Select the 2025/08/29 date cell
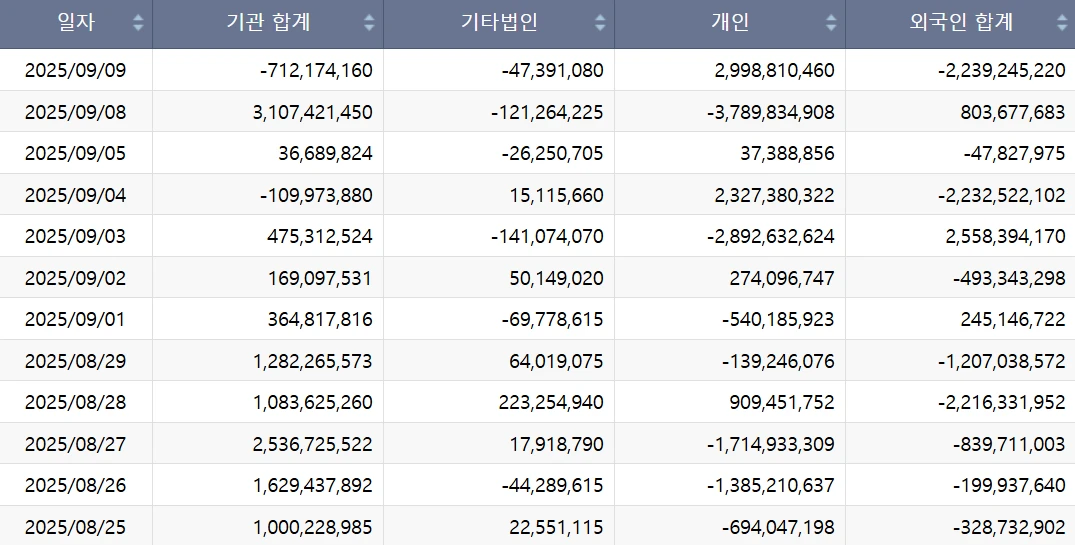Viewport: 1075px width, 545px height. click(x=76, y=361)
